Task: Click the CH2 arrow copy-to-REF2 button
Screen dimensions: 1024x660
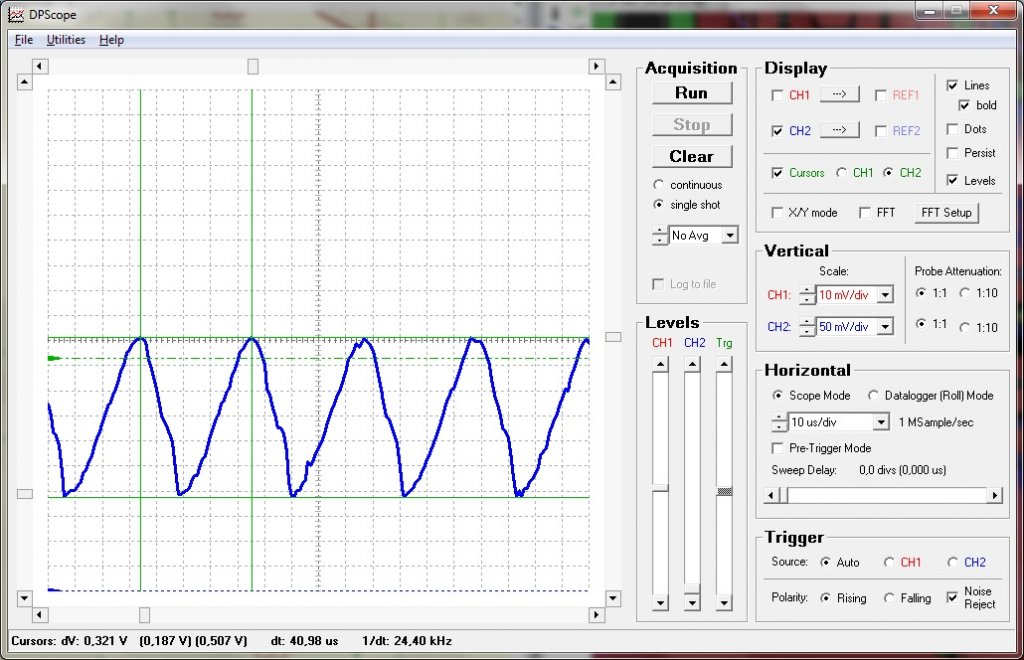Action: pos(840,130)
